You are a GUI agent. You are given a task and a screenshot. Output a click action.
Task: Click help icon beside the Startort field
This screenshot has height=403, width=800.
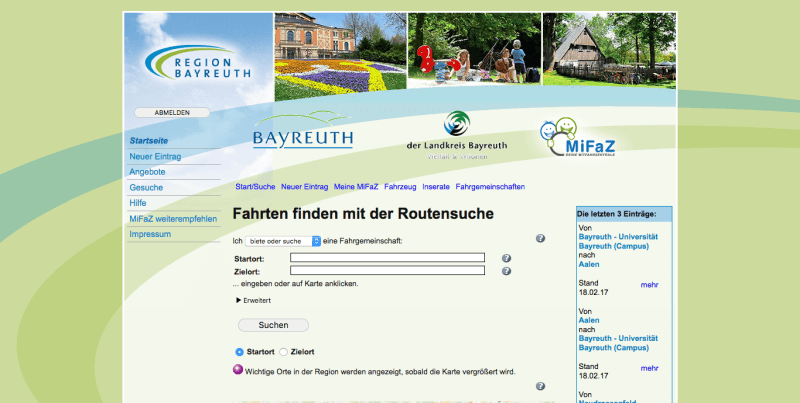[506, 258]
